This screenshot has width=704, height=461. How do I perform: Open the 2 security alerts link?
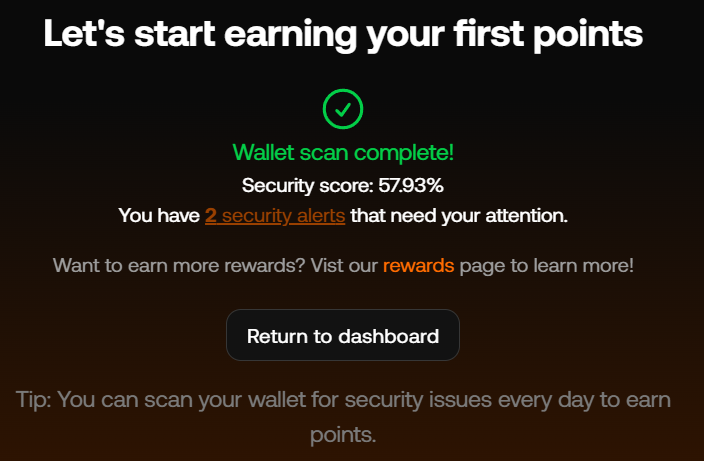275,215
